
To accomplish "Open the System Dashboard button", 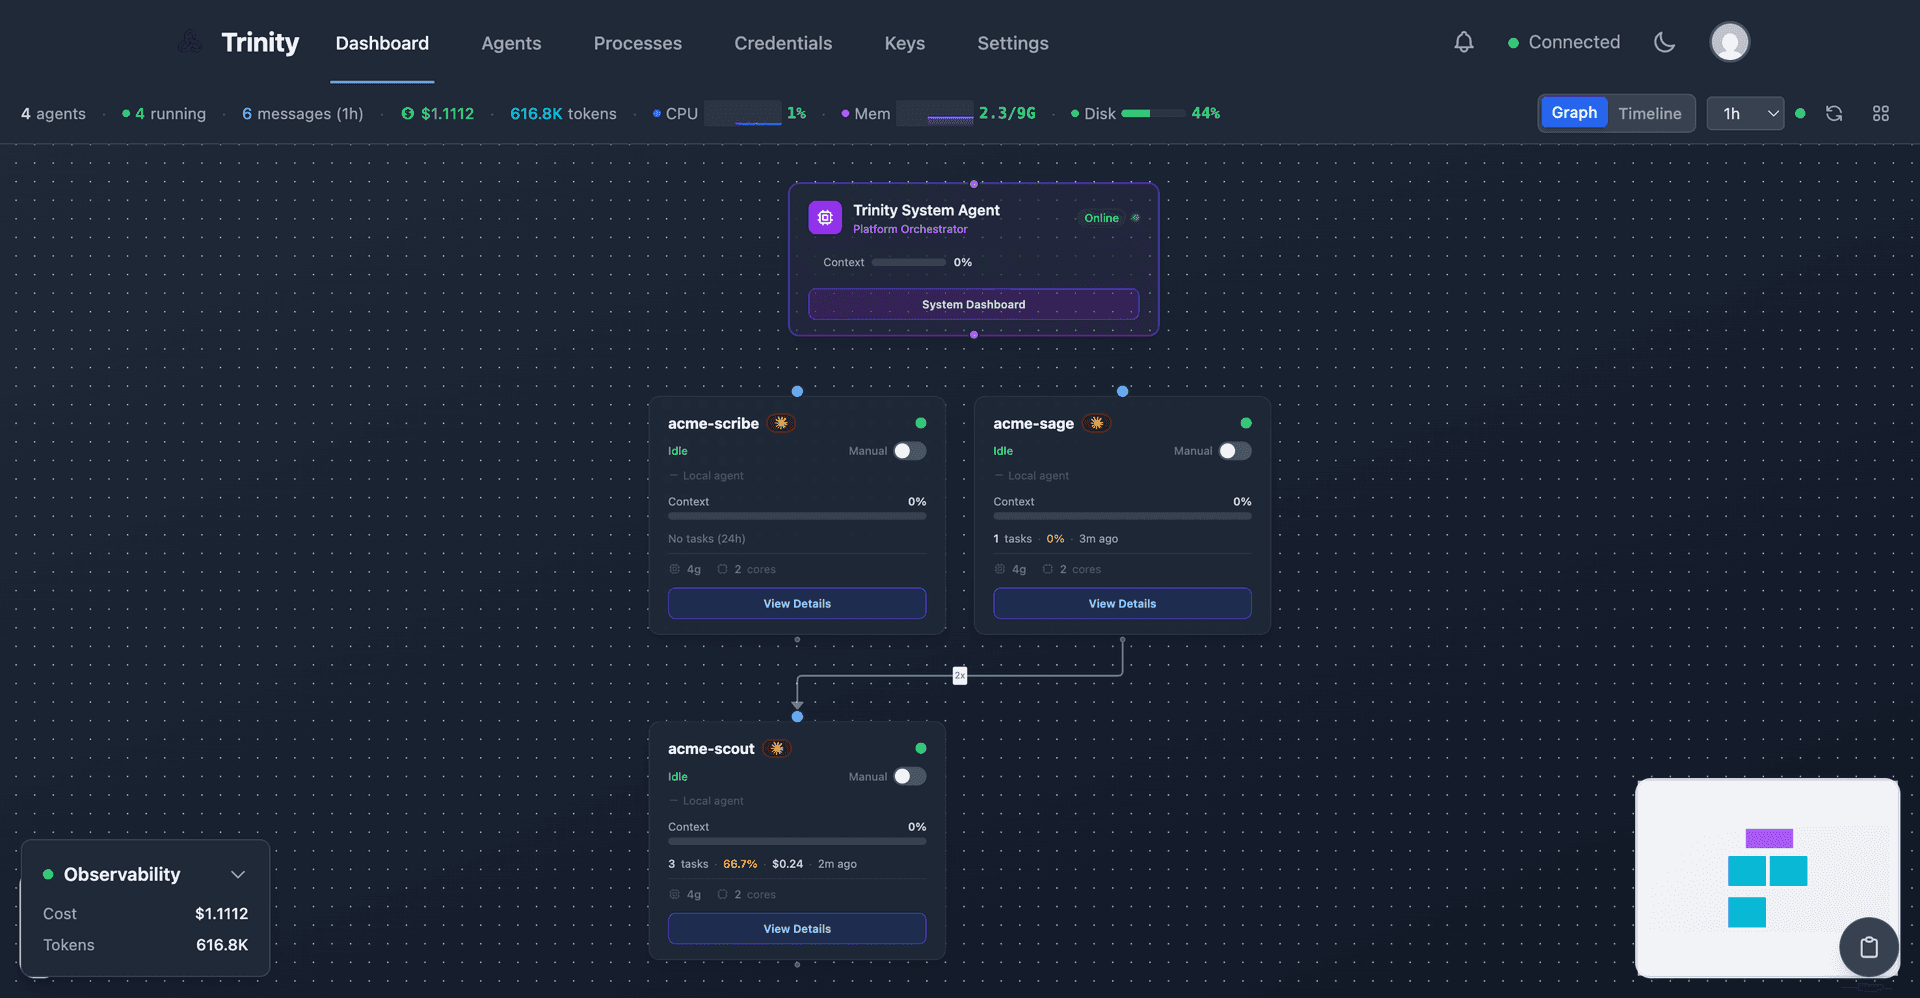I will (973, 304).
